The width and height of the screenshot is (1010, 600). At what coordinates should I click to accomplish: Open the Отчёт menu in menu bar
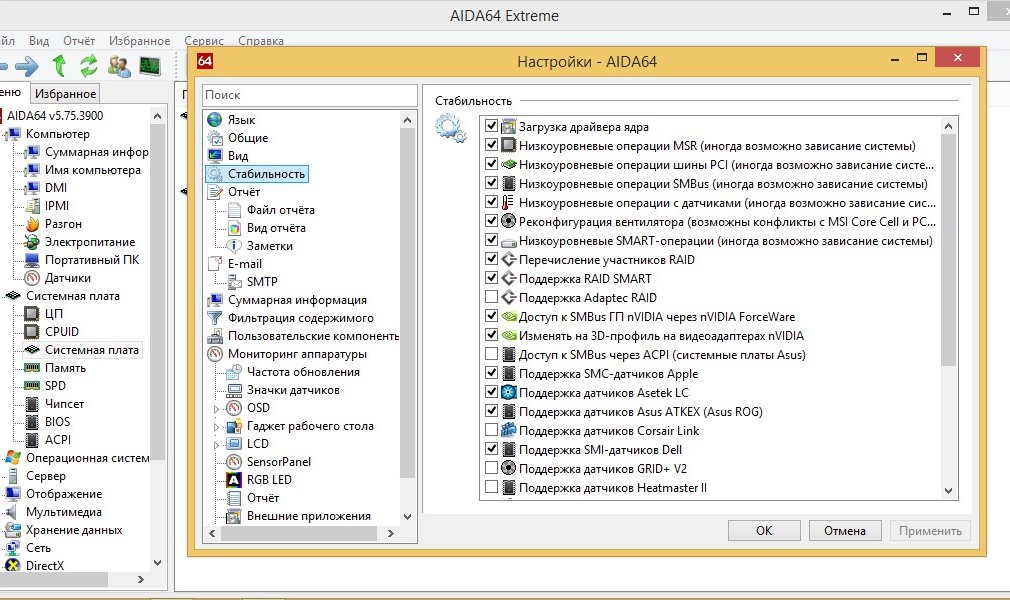[x=79, y=41]
